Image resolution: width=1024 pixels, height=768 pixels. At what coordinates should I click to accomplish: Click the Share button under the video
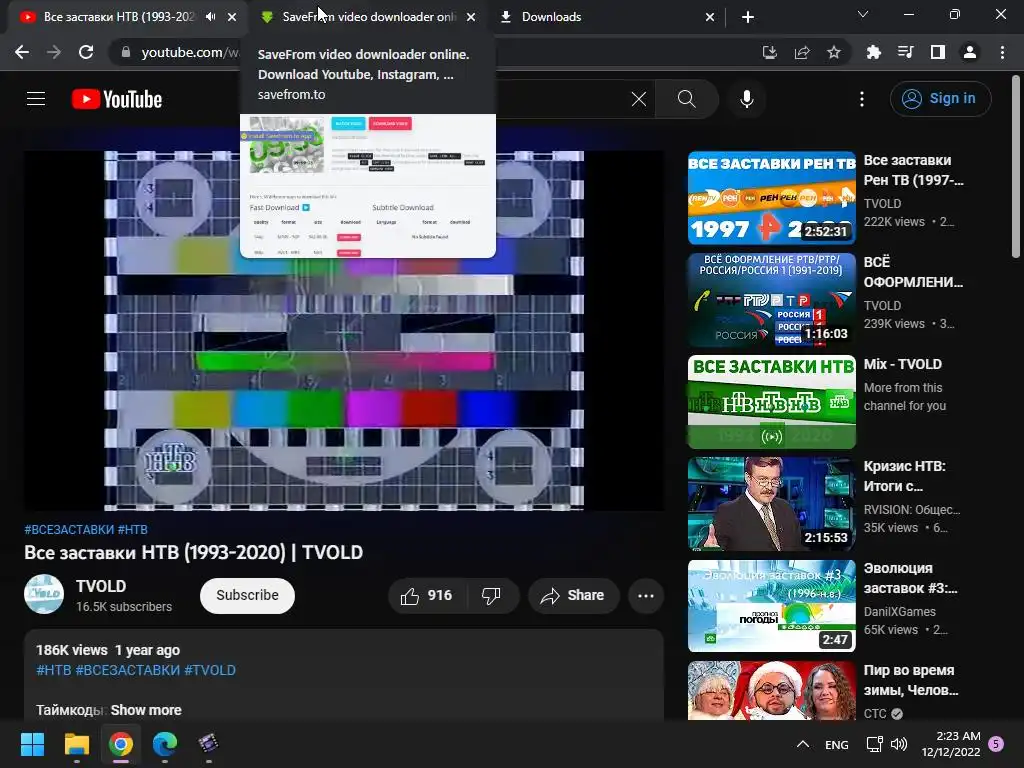tap(574, 596)
